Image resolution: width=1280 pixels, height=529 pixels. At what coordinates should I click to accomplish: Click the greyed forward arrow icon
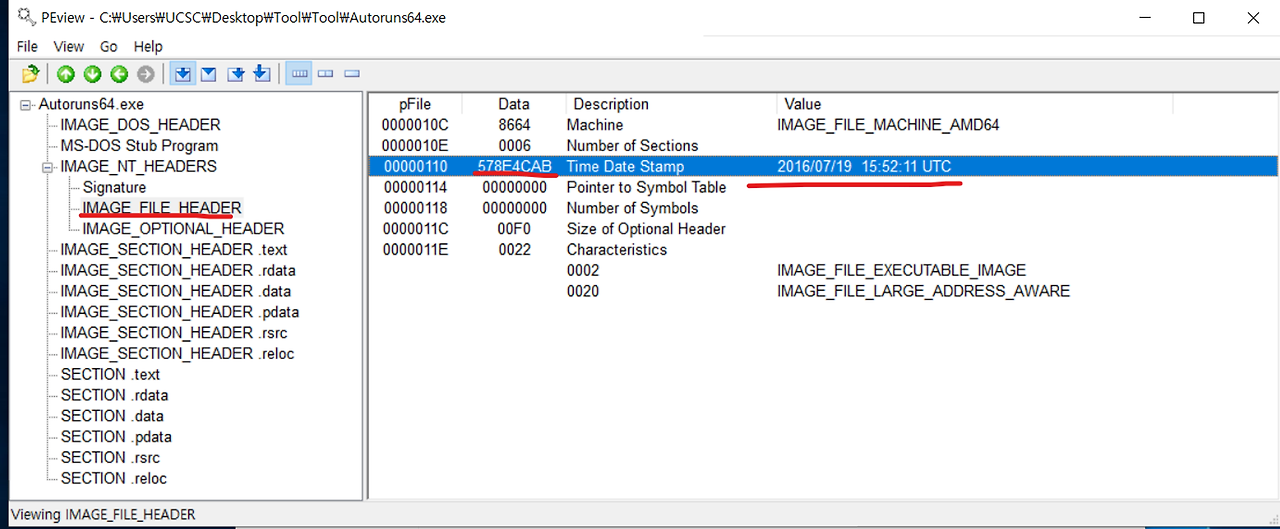click(146, 74)
